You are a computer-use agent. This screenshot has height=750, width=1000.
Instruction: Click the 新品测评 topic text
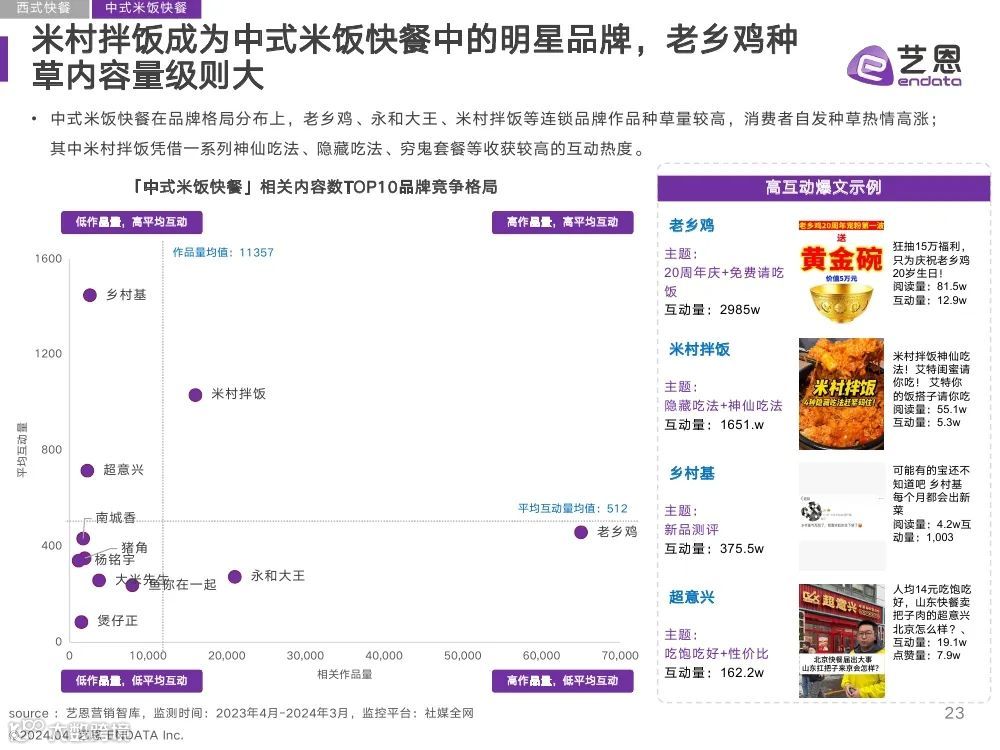(691, 529)
